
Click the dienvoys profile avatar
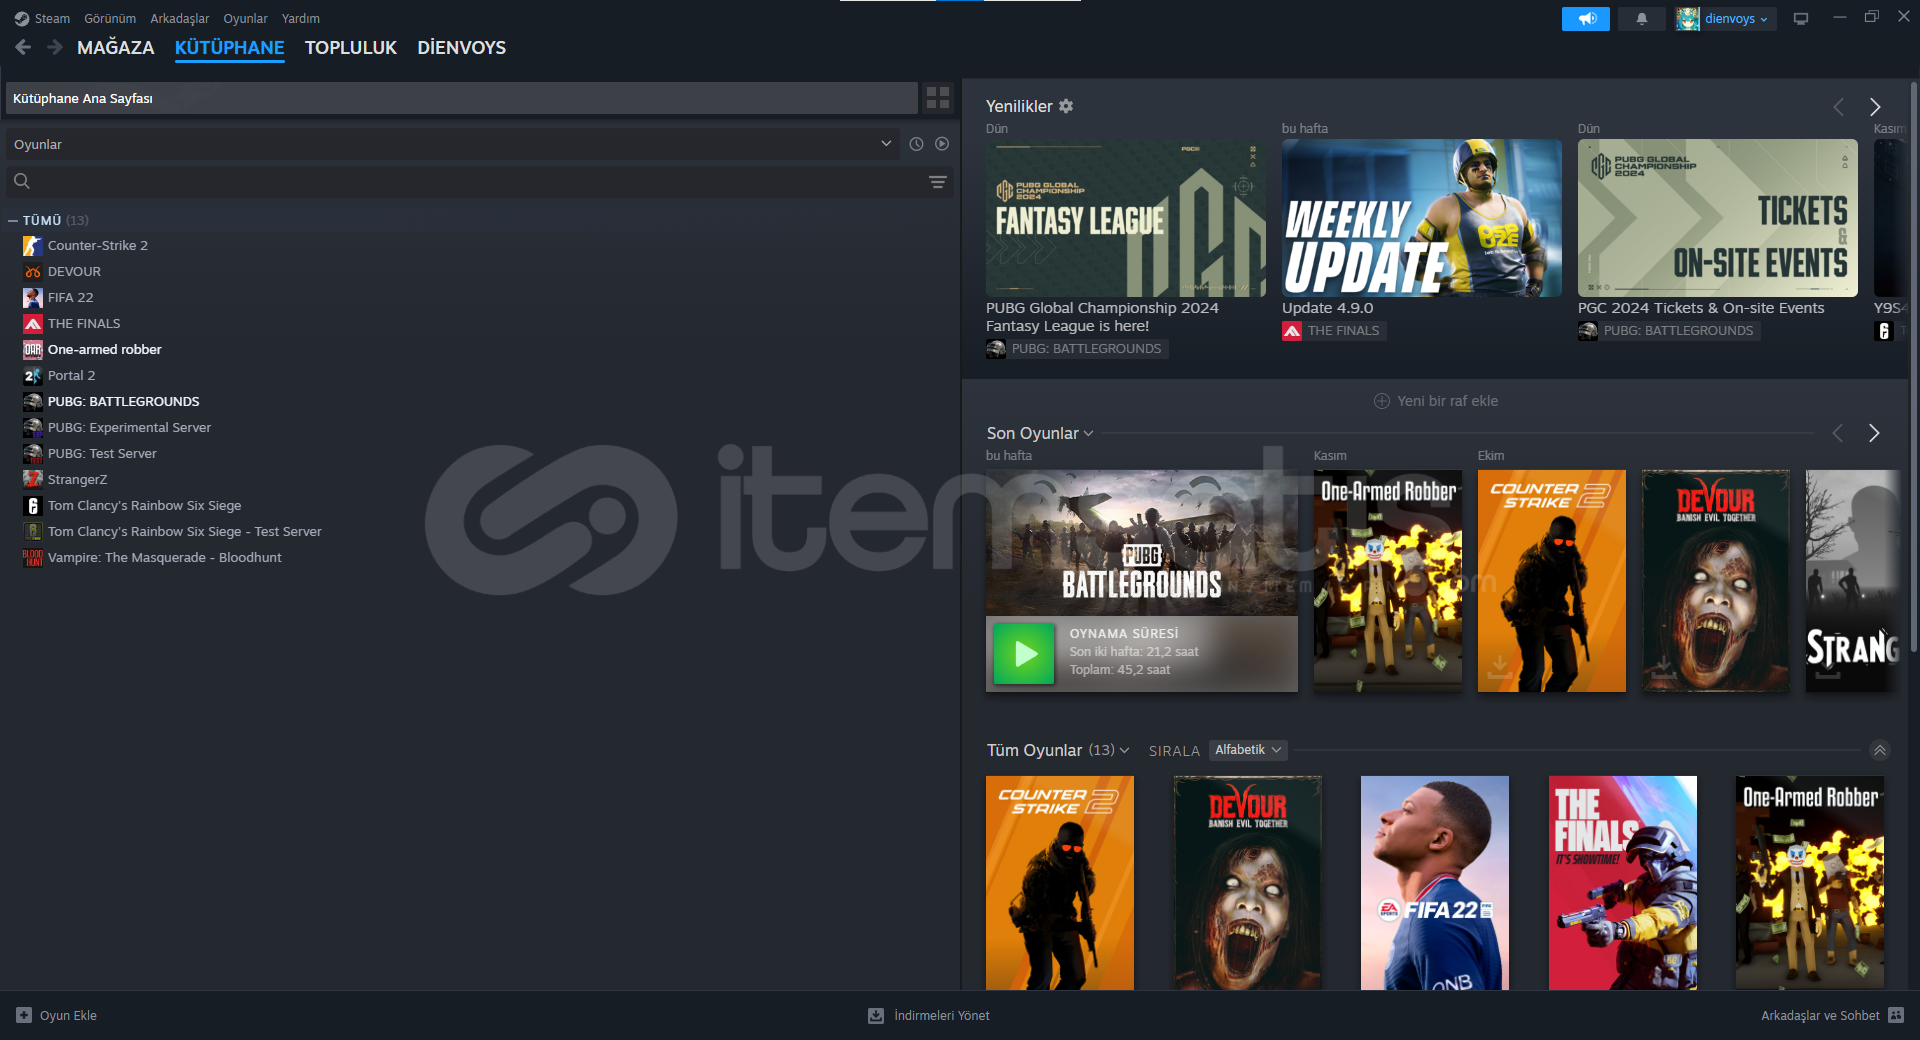pos(1688,19)
